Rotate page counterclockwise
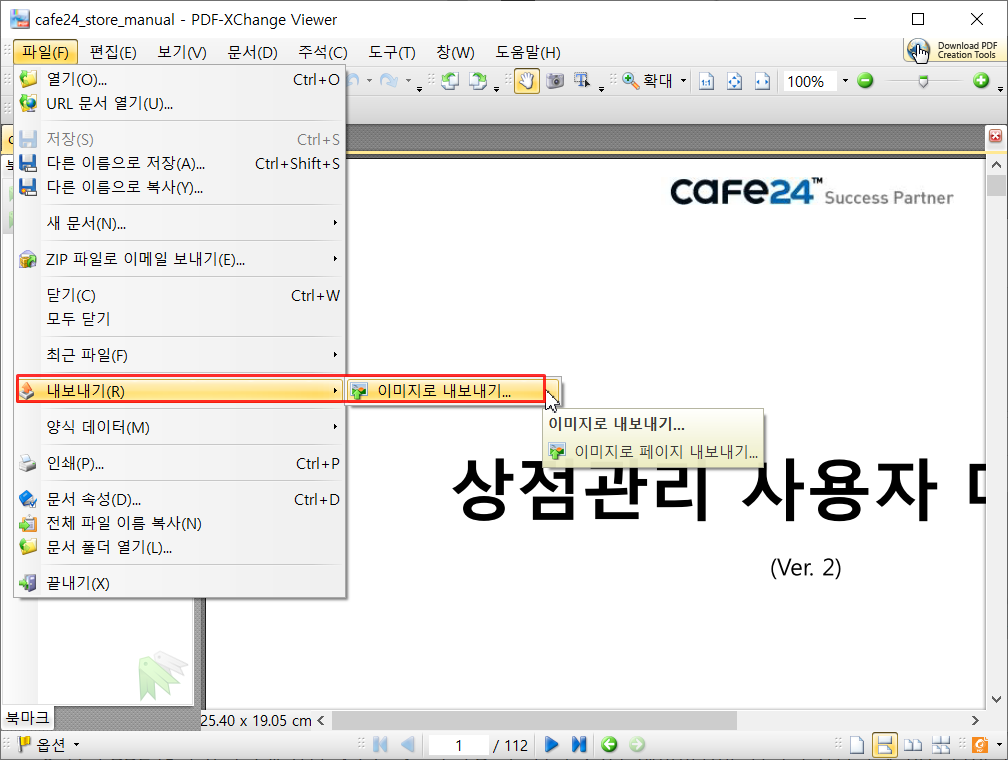This screenshot has width=1008, height=760. 450,81
